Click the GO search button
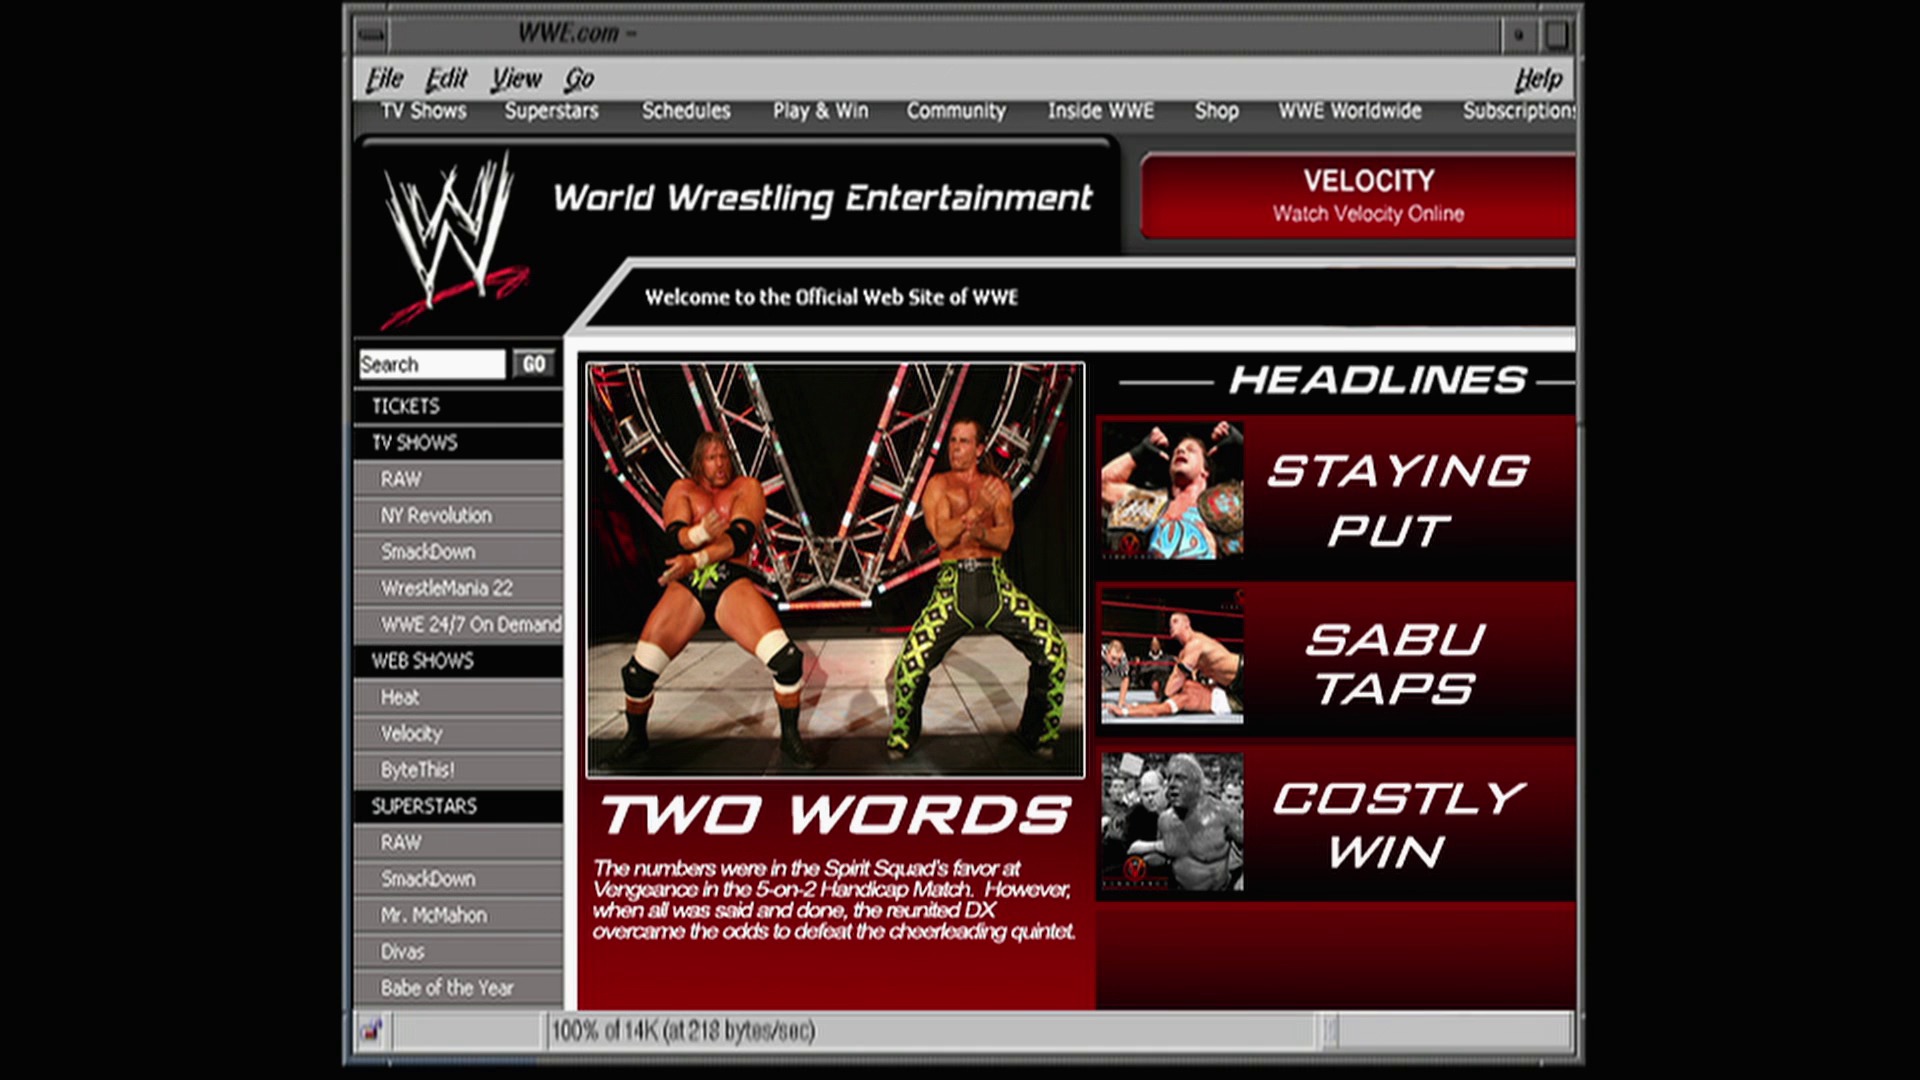This screenshot has width=1920, height=1080. (x=534, y=364)
